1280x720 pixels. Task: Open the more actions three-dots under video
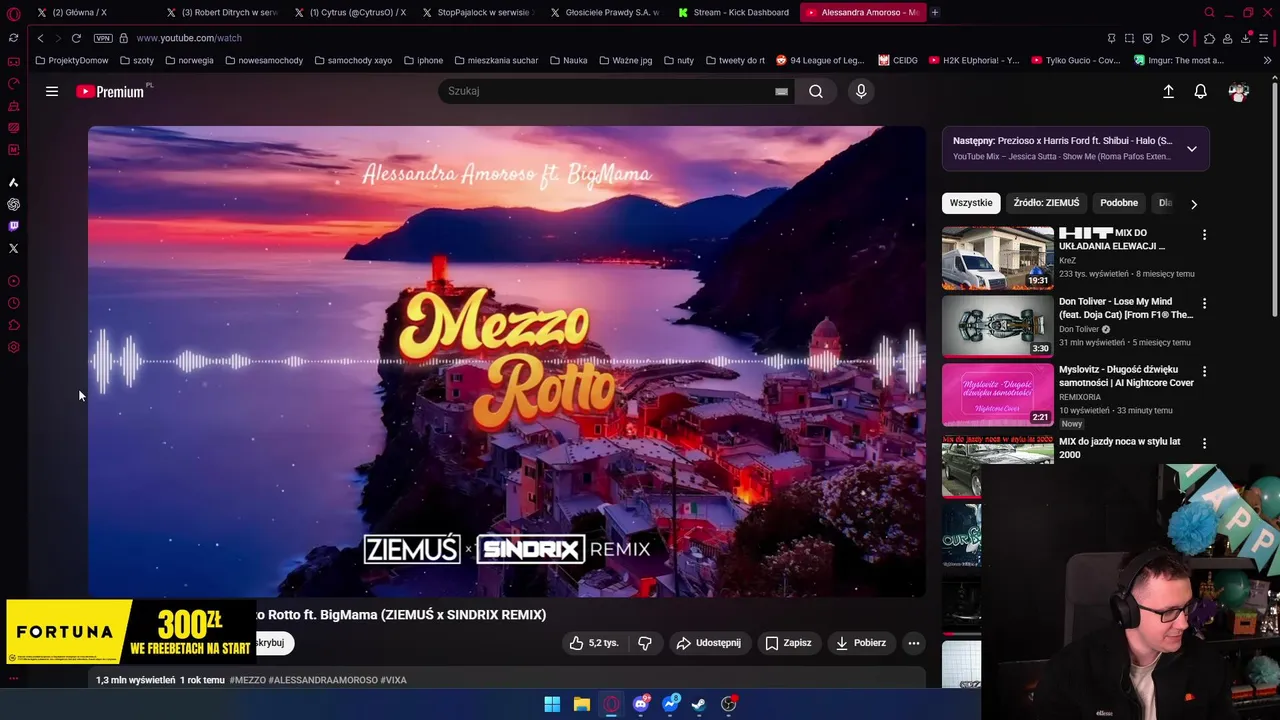click(914, 643)
